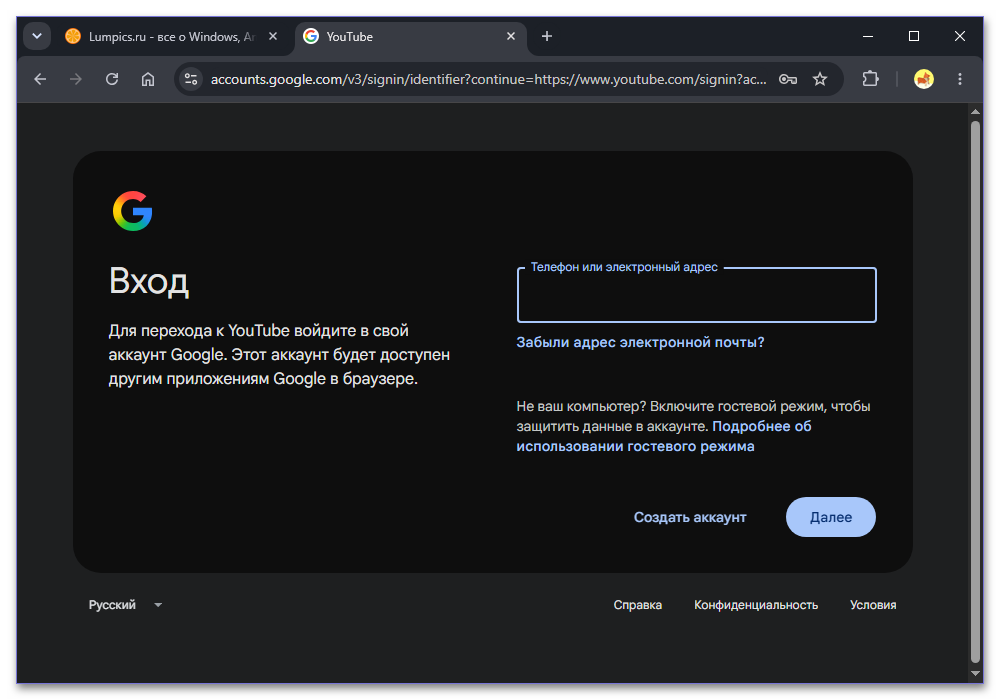This screenshot has height=700, width=1000.
Task: Close the browser window
Action: click(x=960, y=36)
